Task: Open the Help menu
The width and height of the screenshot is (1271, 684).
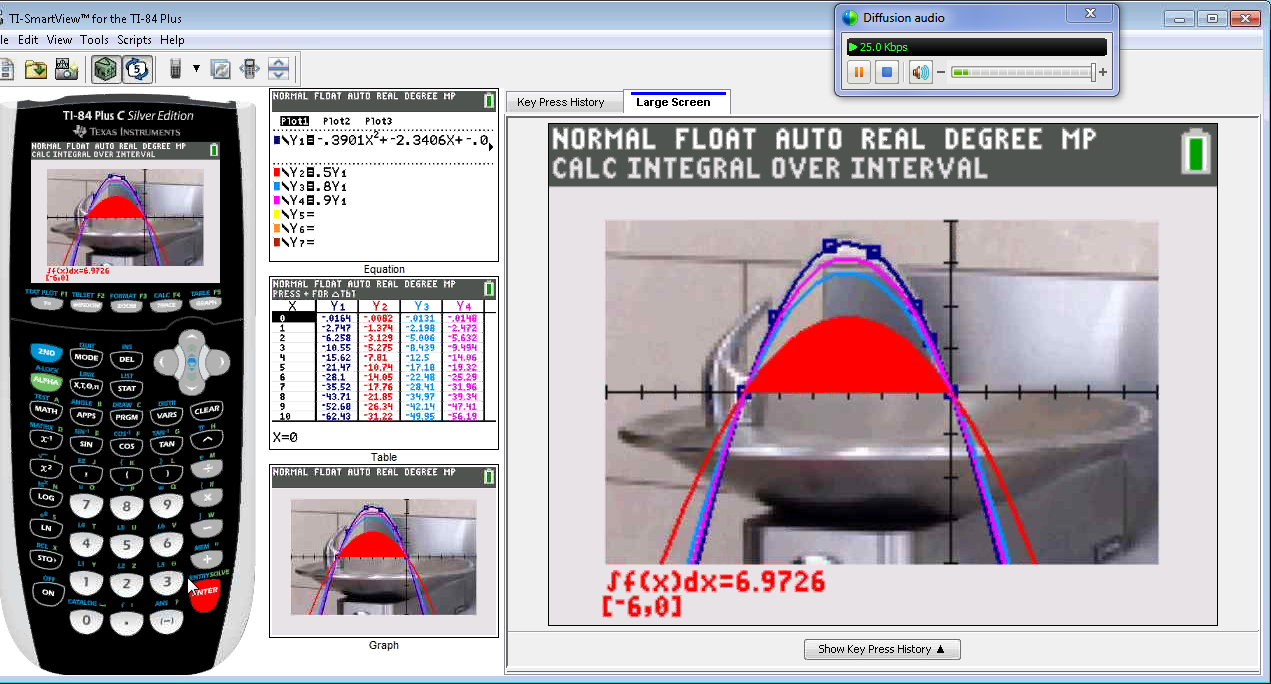Action: pyautogui.click(x=172, y=40)
